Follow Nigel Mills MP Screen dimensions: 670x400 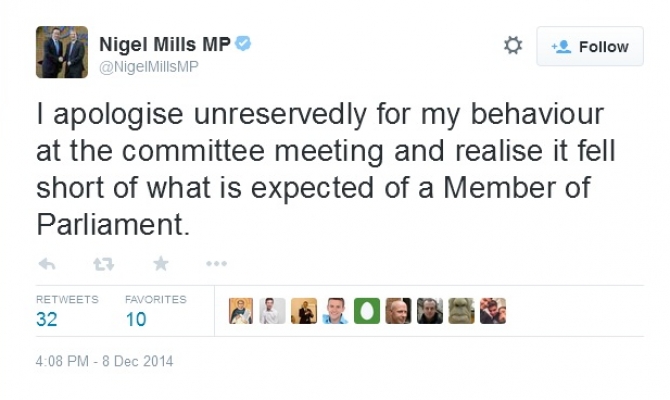(590, 47)
